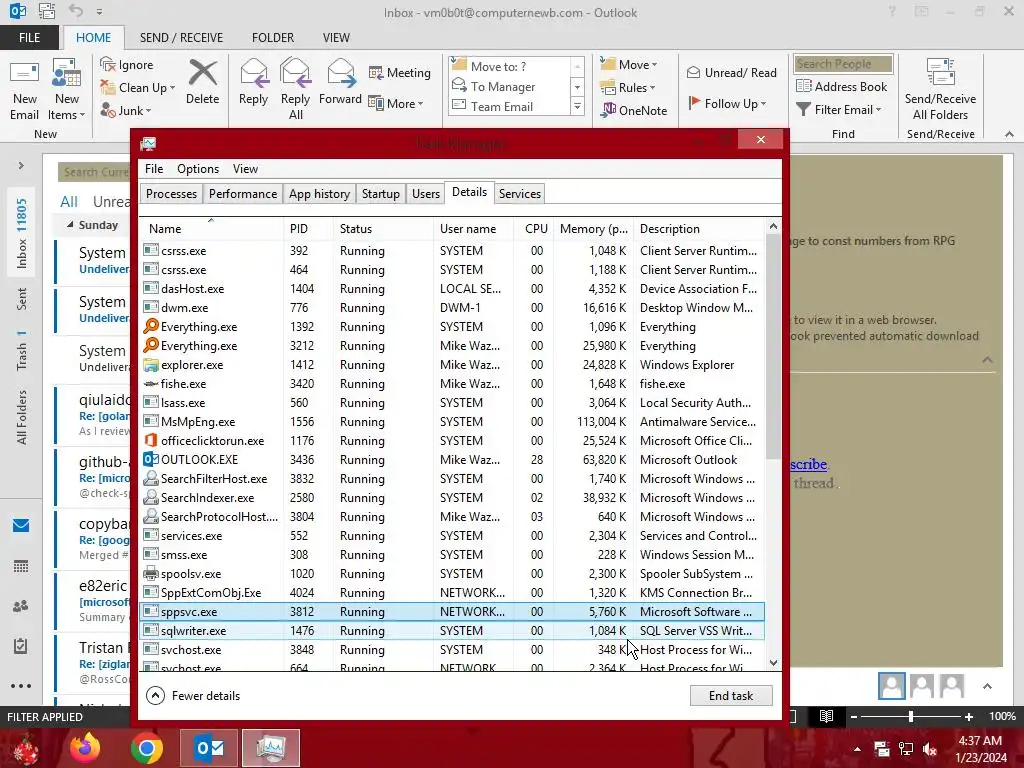Viewport: 1024px width, 768px height.
Task: Open the Junk dropdown
Action: pos(126,110)
